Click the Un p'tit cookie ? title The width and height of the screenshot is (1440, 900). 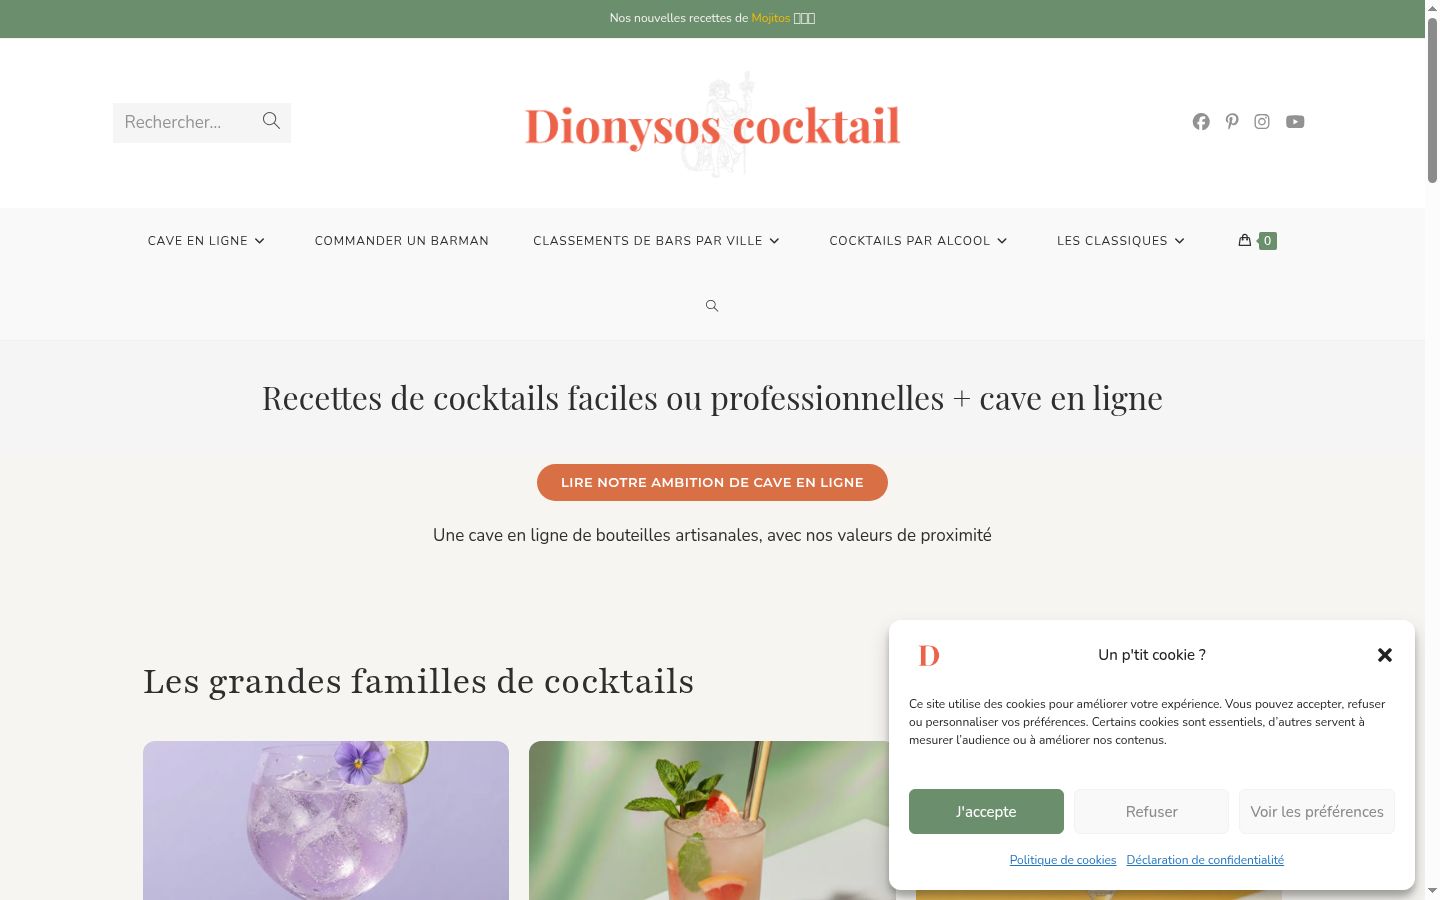(1152, 655)
